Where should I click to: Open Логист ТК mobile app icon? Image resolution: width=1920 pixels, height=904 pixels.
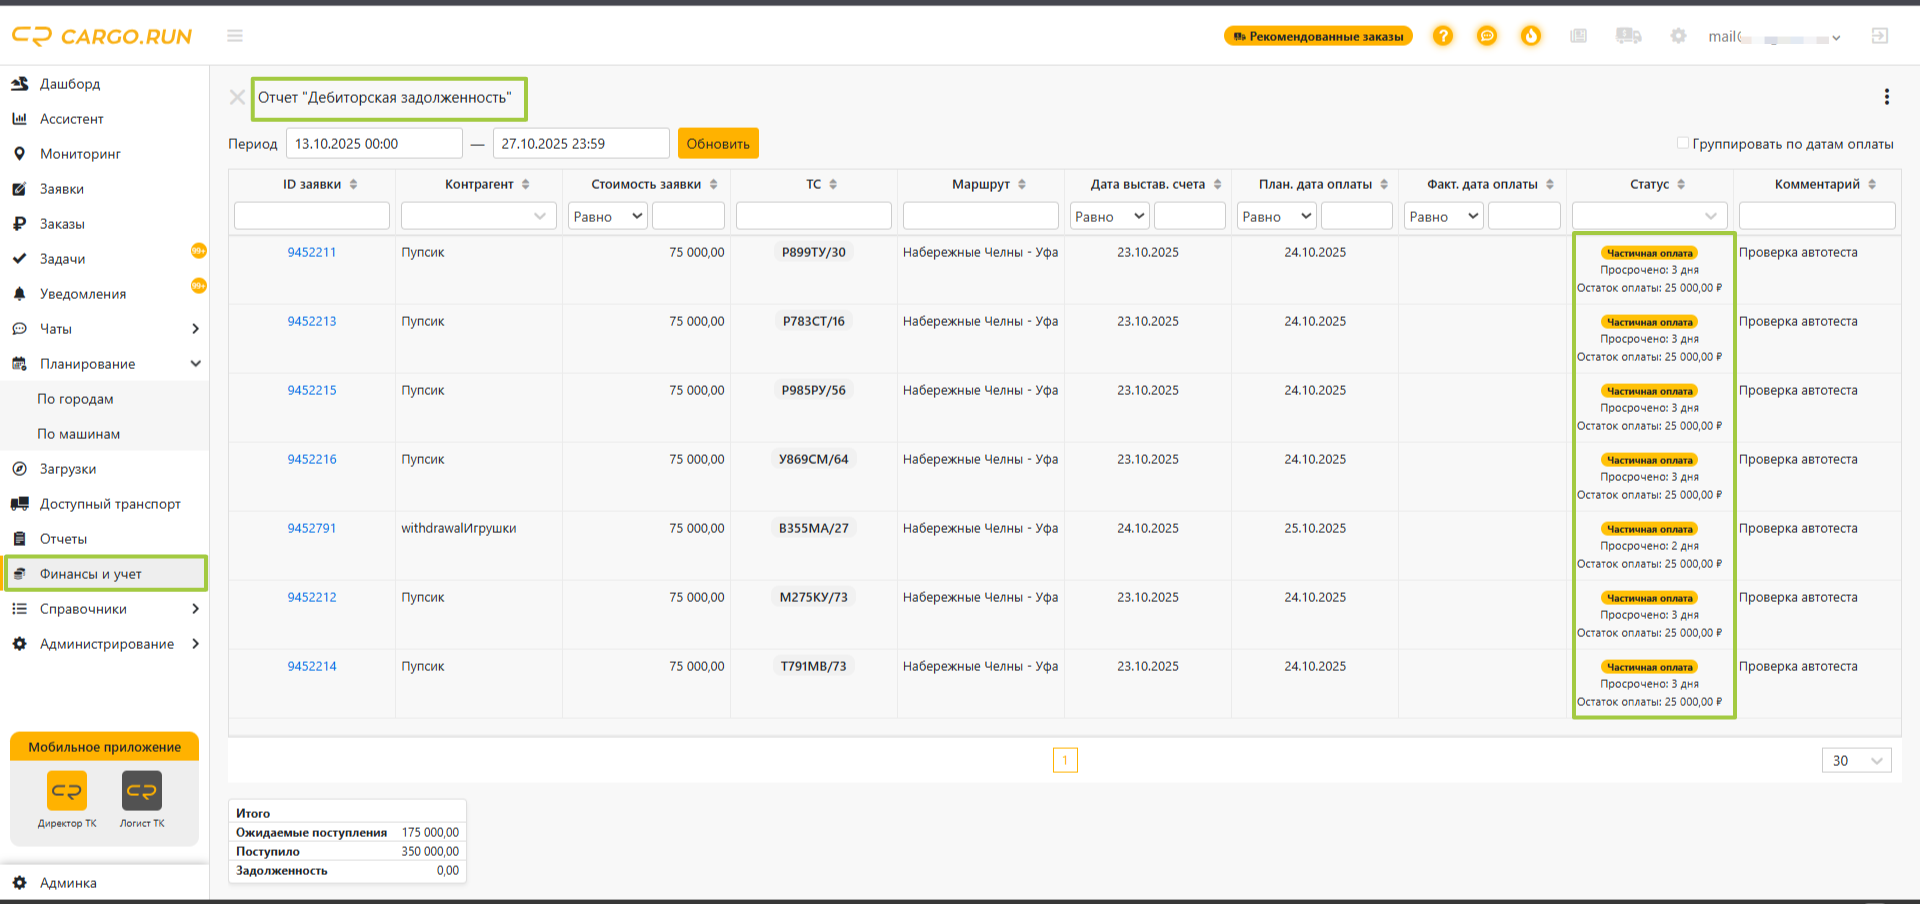[x=142, y=791]
